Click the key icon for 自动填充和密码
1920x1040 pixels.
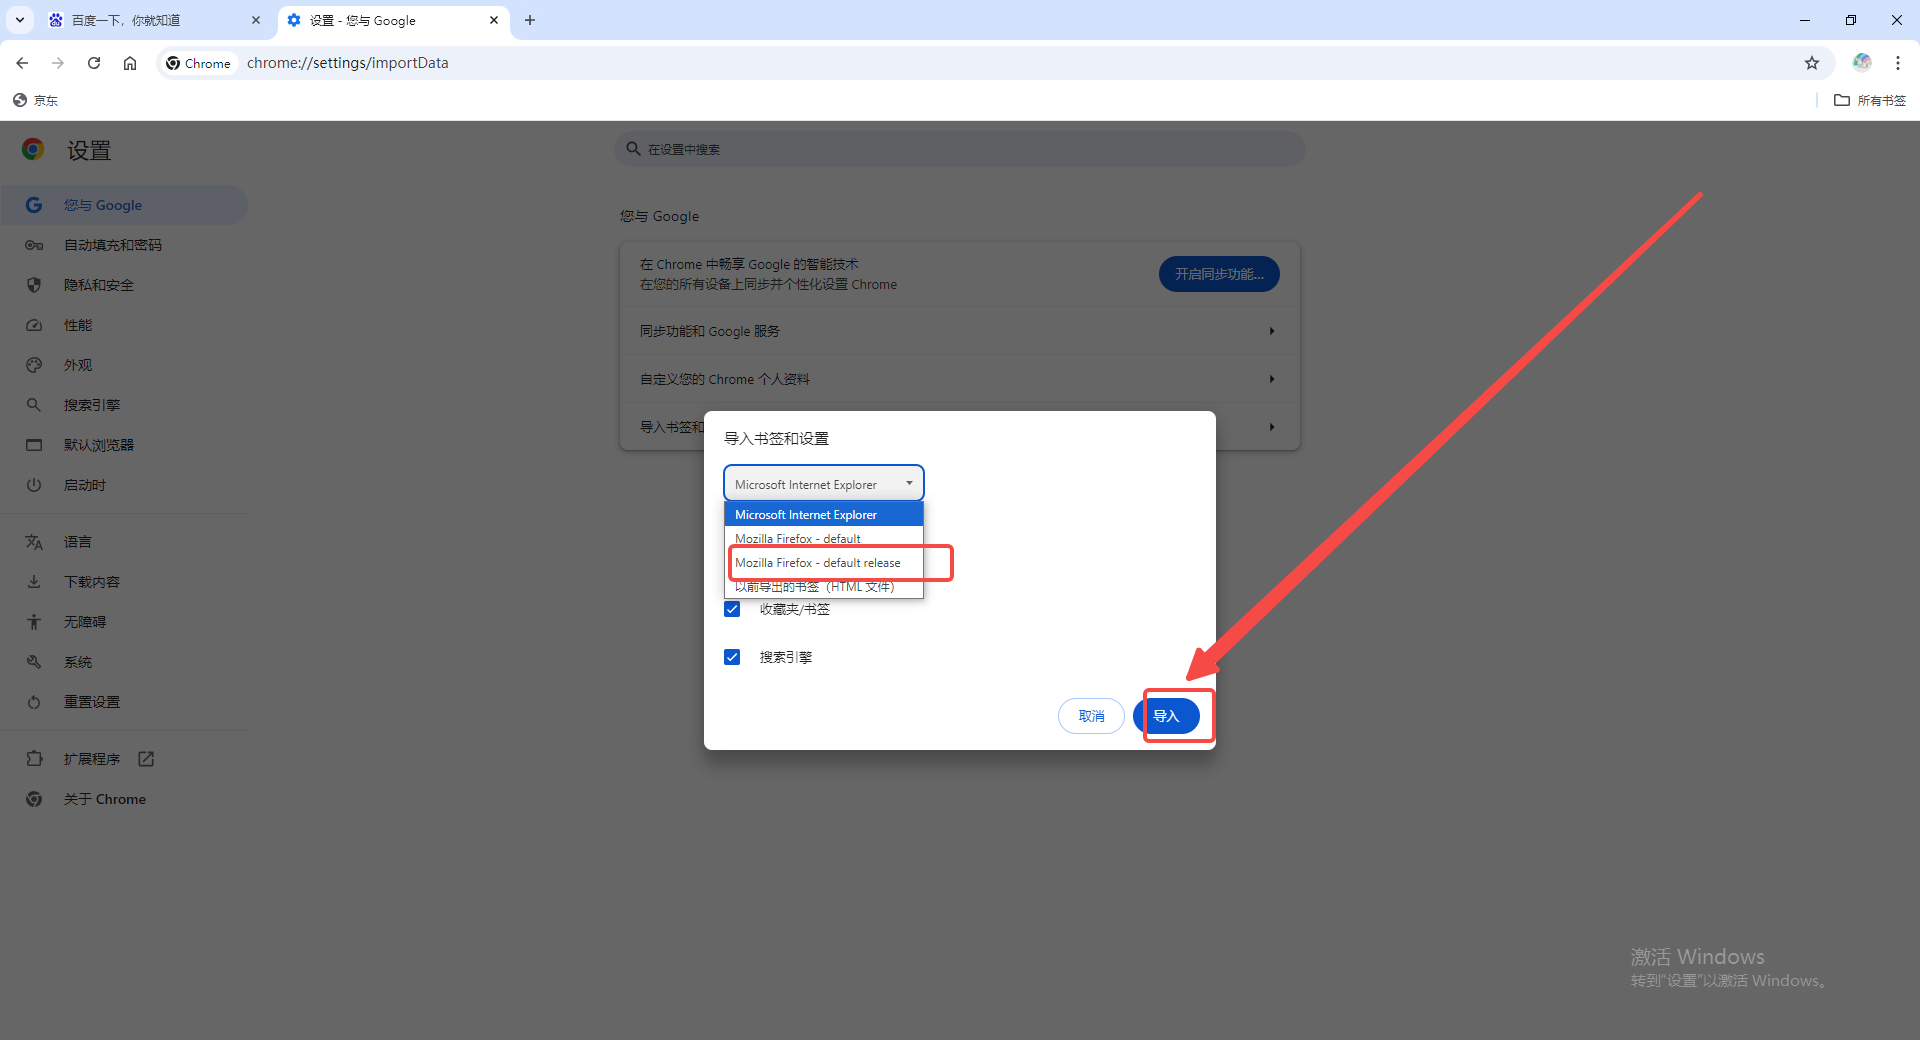tap(34, 245)
